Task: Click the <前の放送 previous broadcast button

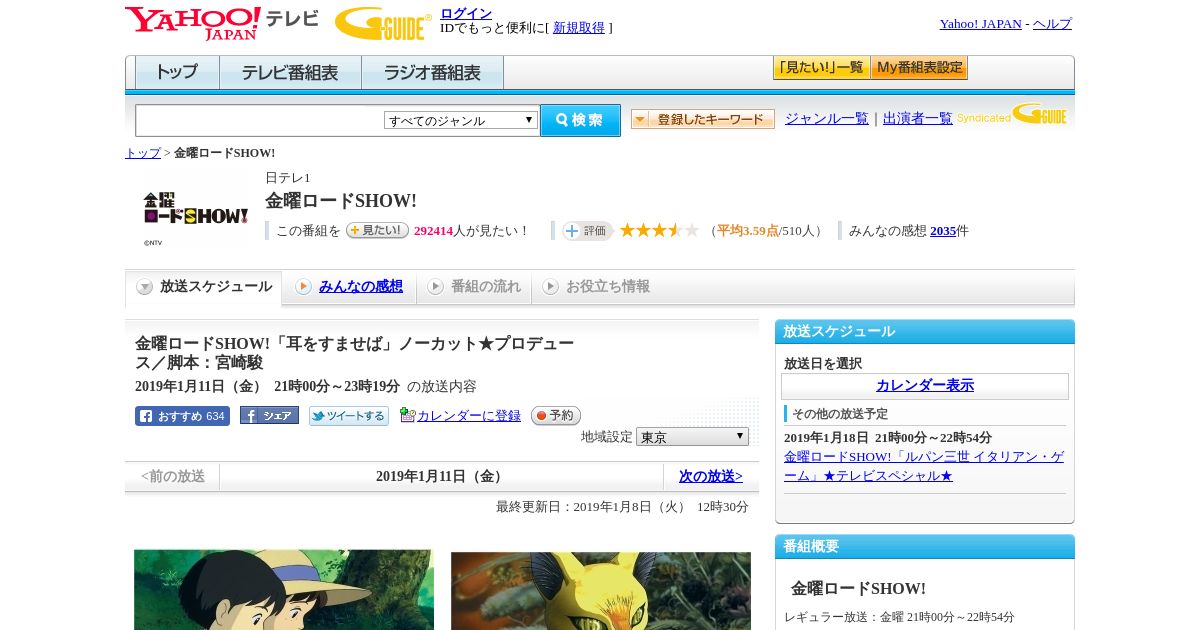Action: coord(173,477)
